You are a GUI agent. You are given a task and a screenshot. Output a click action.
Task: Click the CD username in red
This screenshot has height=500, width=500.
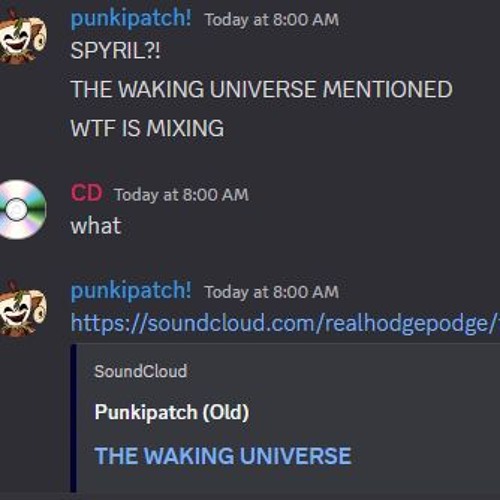pyautogui.click(x=86, y=193)
